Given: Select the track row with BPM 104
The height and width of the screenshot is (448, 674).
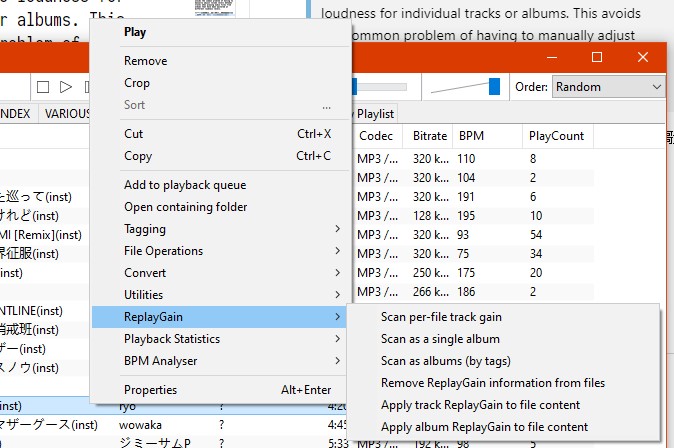Looking at the screenshot, I should (474, 178).
